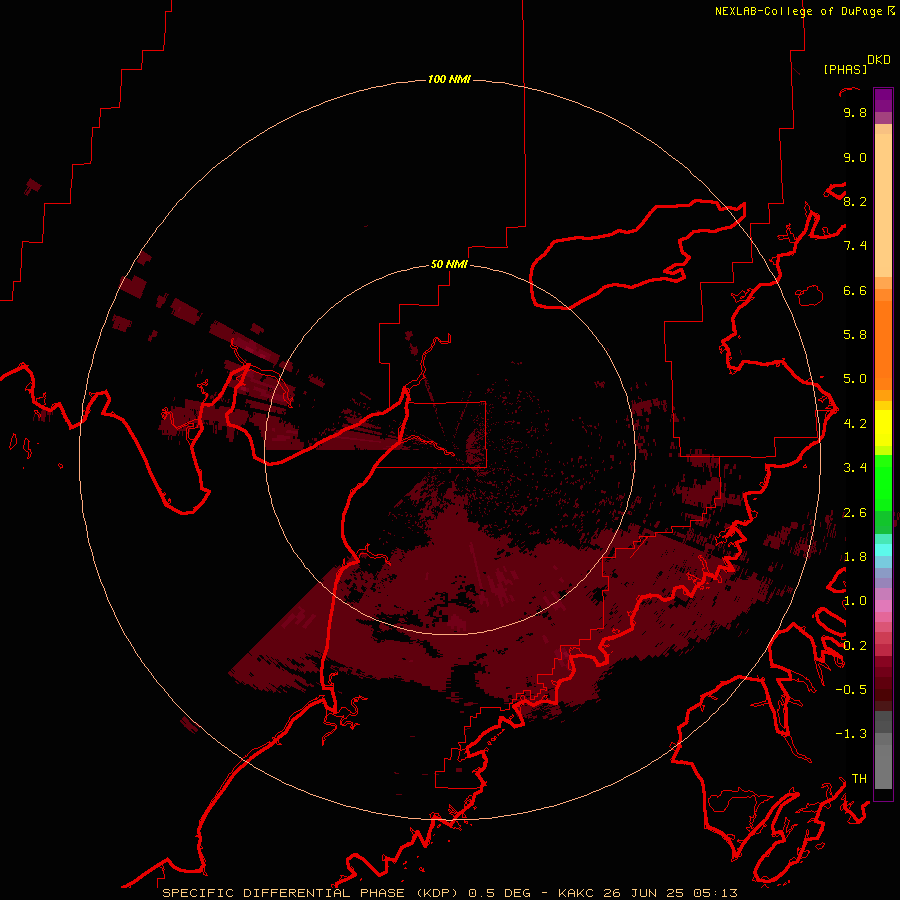Select the 9.0 scale value
900x900 pixels.
coord(855,157)
